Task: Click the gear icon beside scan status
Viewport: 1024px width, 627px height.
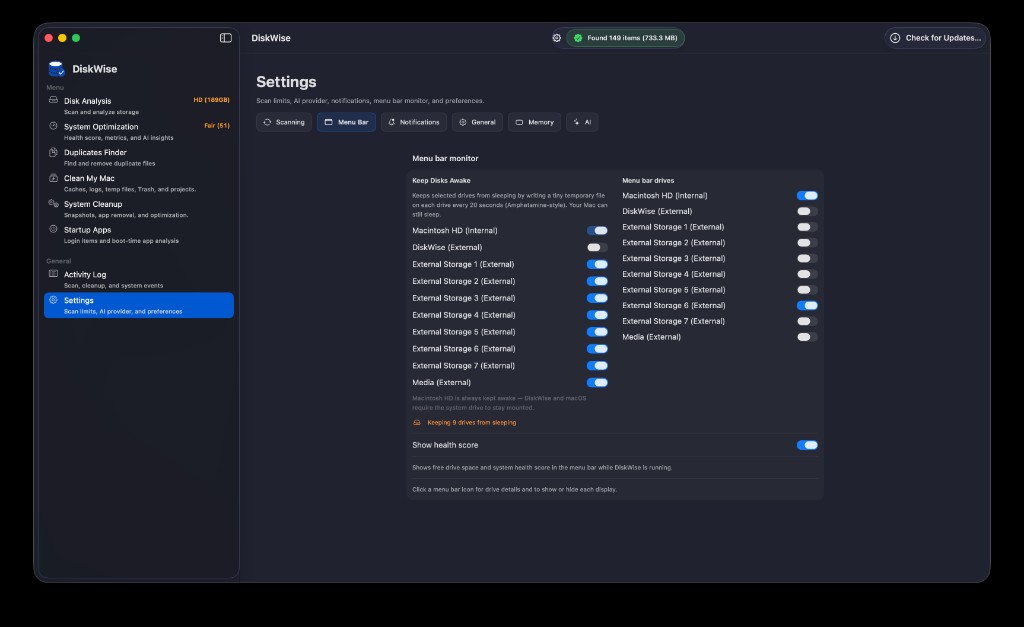Action: [x=556, y=38]
